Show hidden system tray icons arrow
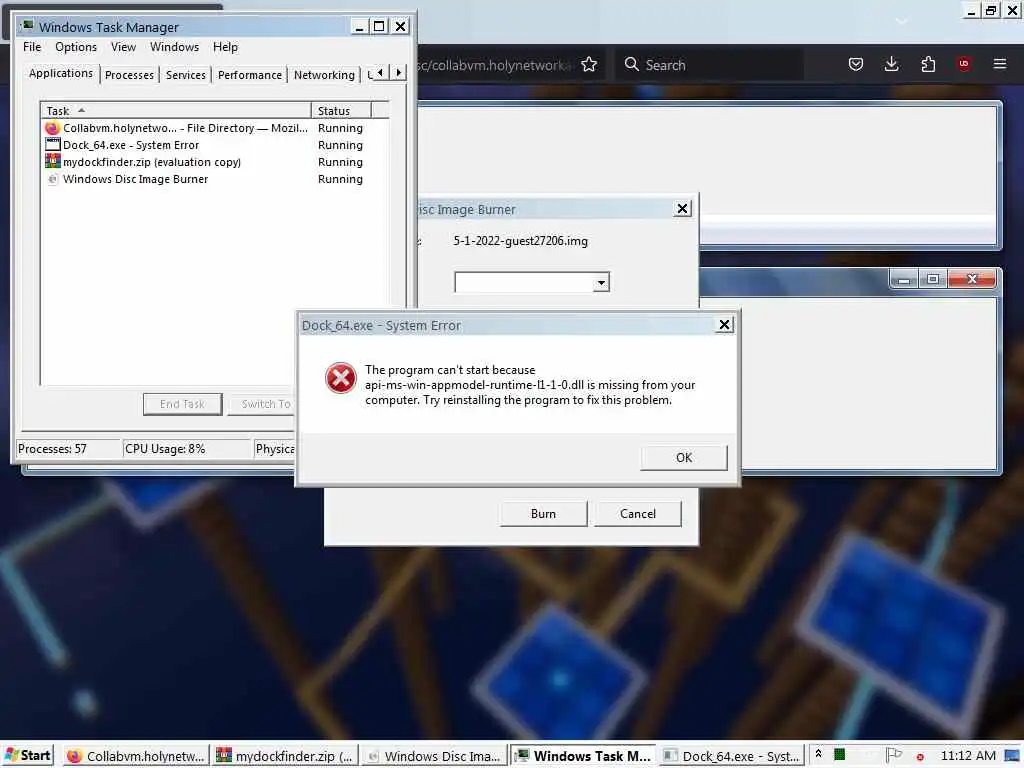This screenshot has width=1024, height=768. click(818, 754)
